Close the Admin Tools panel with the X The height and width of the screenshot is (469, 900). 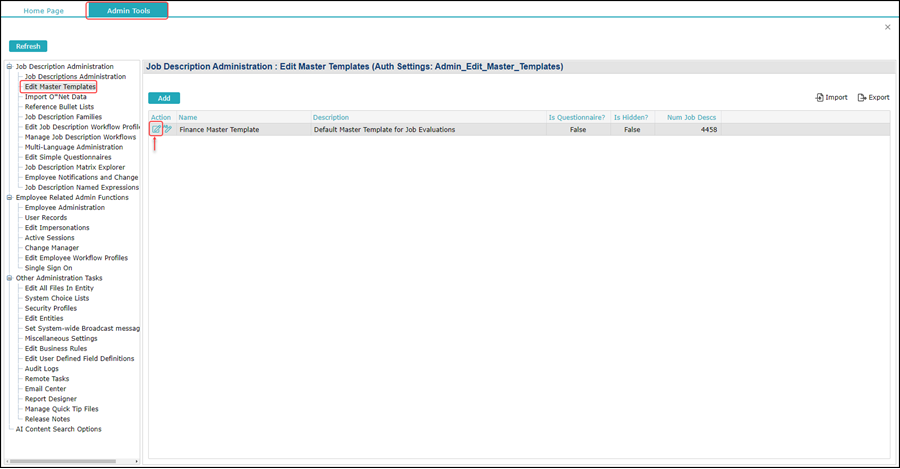887,27
